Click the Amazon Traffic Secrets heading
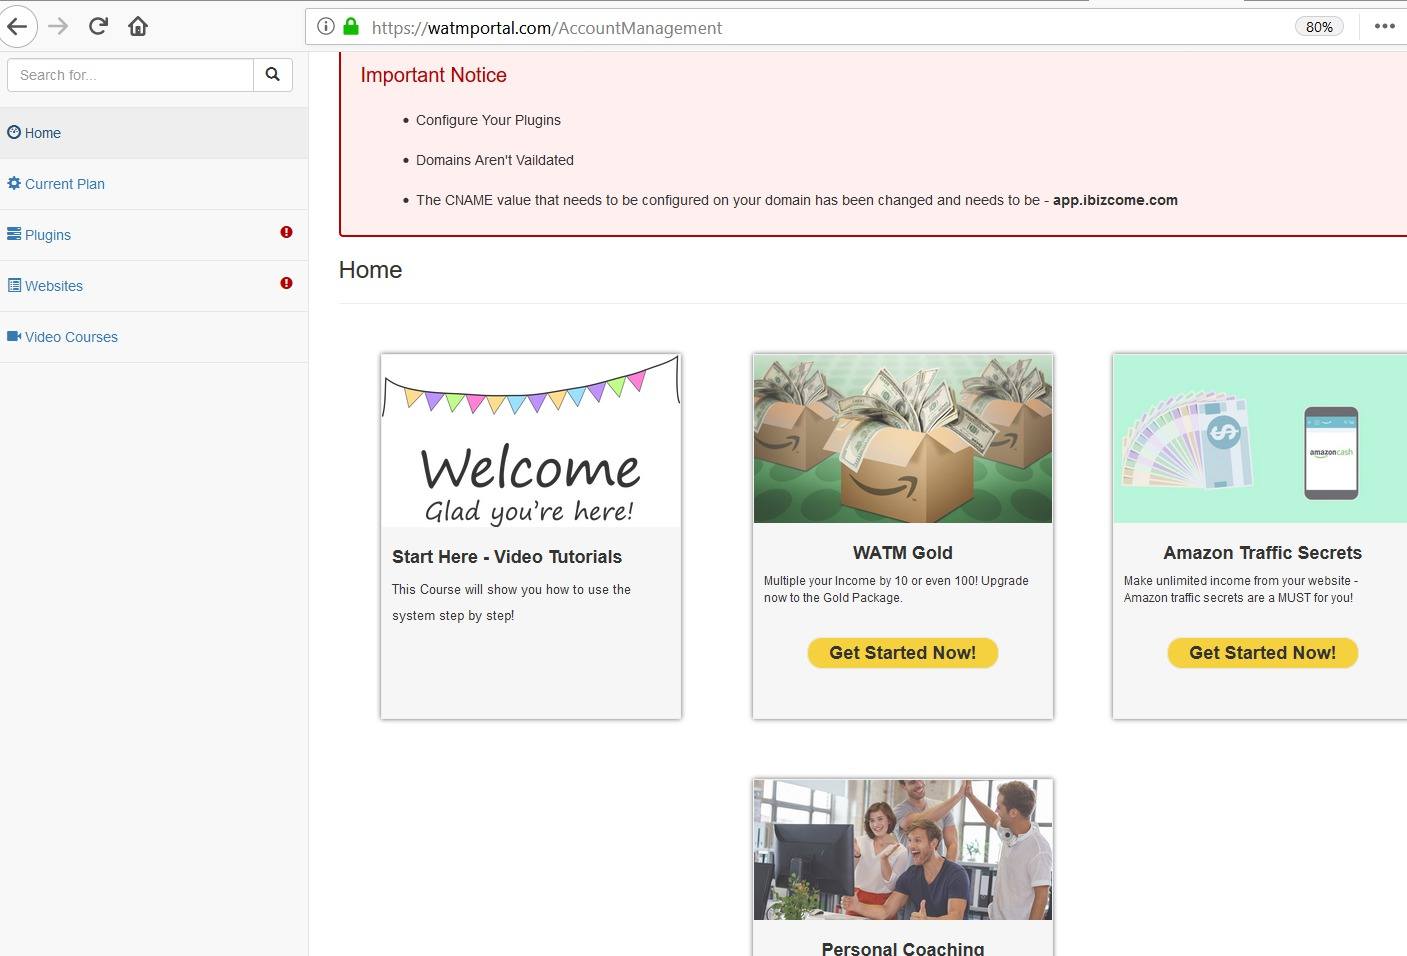Screen dimensions: 1407x956 (x=1263, y=553)
